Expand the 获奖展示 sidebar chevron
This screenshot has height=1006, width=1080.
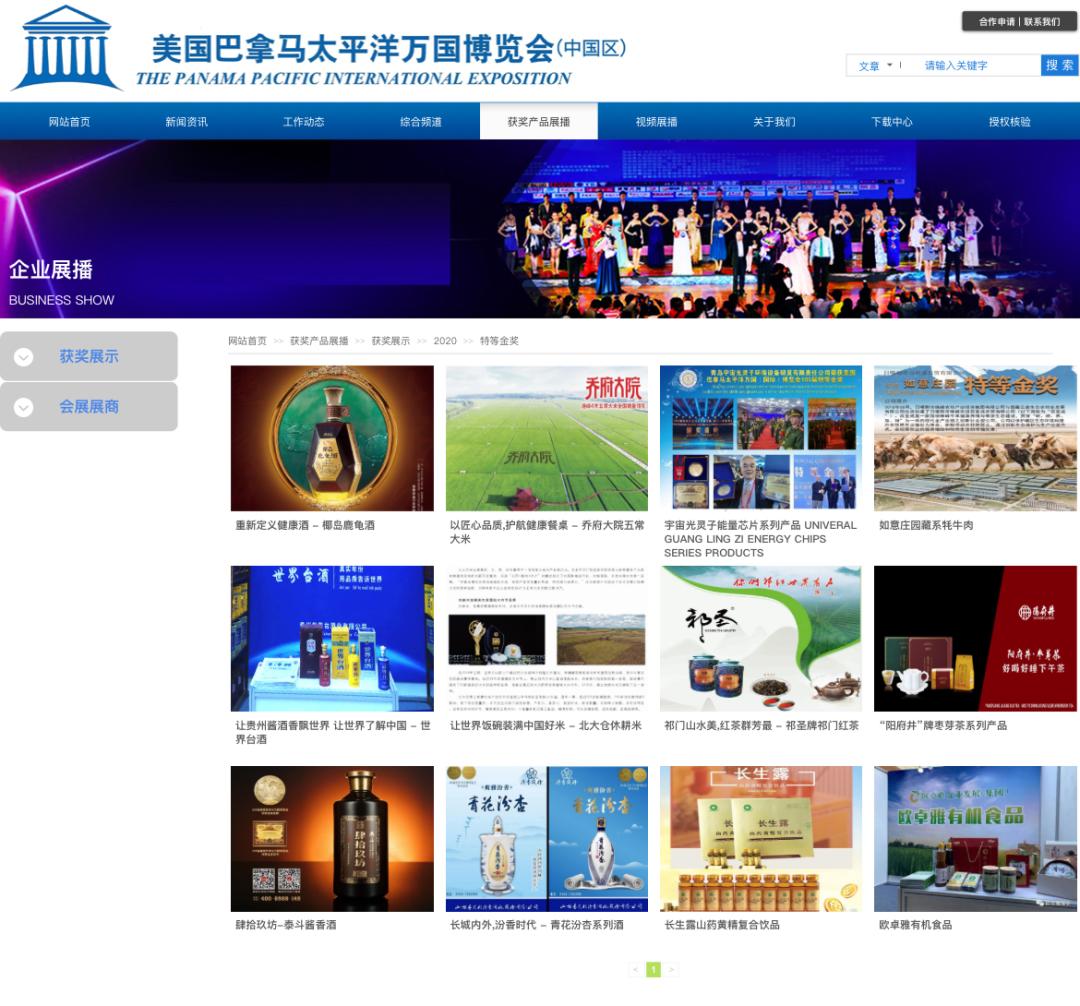pyautogui.click(x=23, y=357)
